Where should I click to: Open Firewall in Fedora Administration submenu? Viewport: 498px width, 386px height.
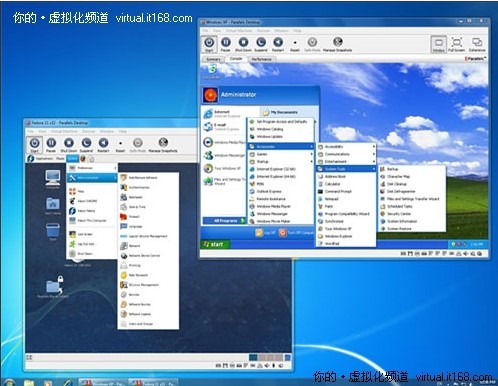pyautogui.click(x=148, y=217)
